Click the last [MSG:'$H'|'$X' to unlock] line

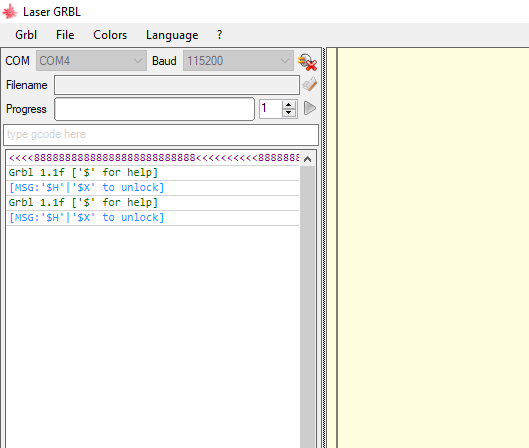[152, 218]
